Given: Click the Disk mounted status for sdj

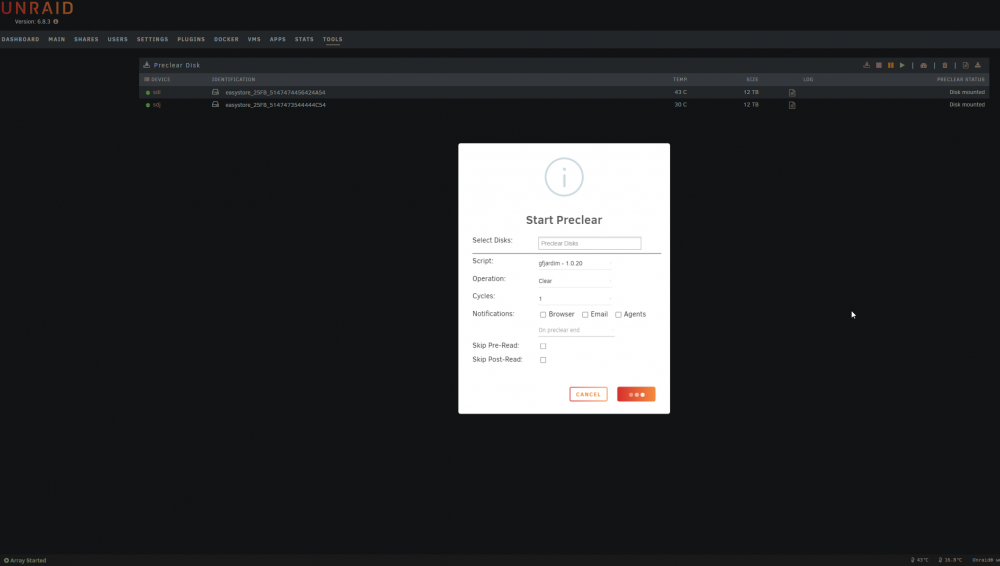Looking at the screenshot, I should point(967,104).
